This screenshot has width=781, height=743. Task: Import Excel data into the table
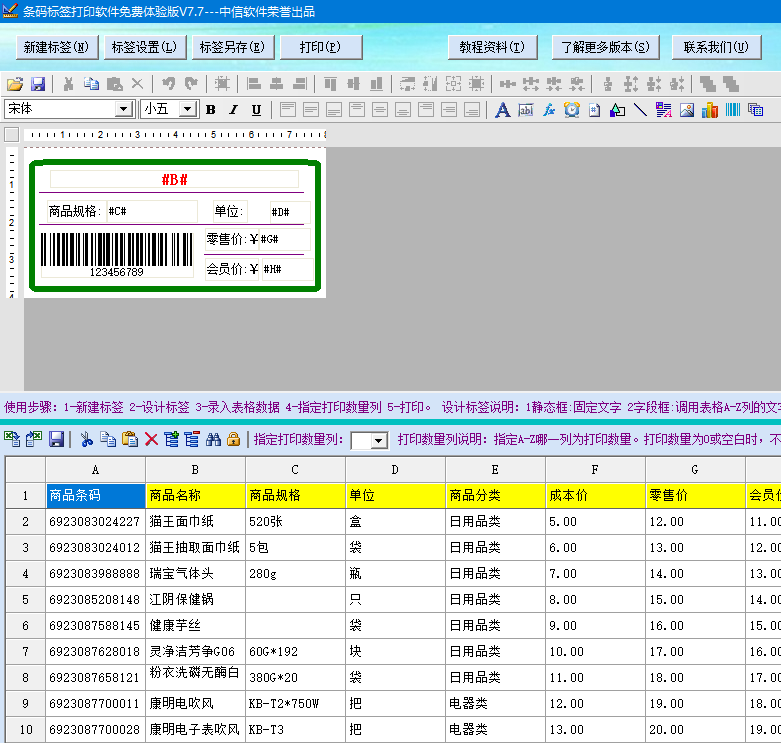click(x=12, y=439)
